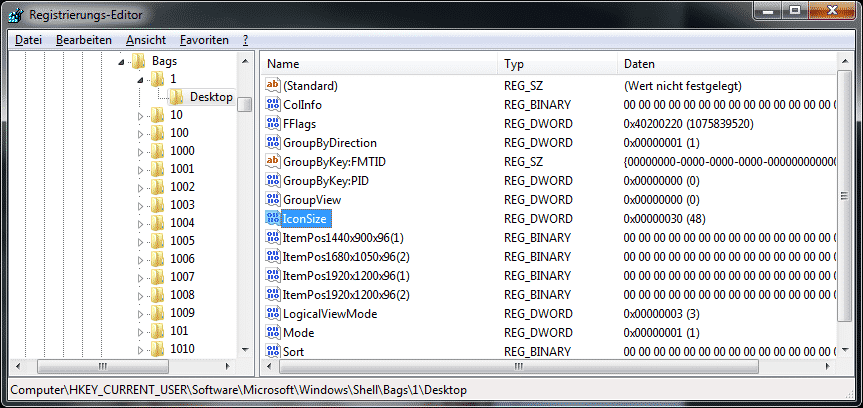Click the Mode value icon
Viewport: 863px width, 408px height.
(272, 333)
